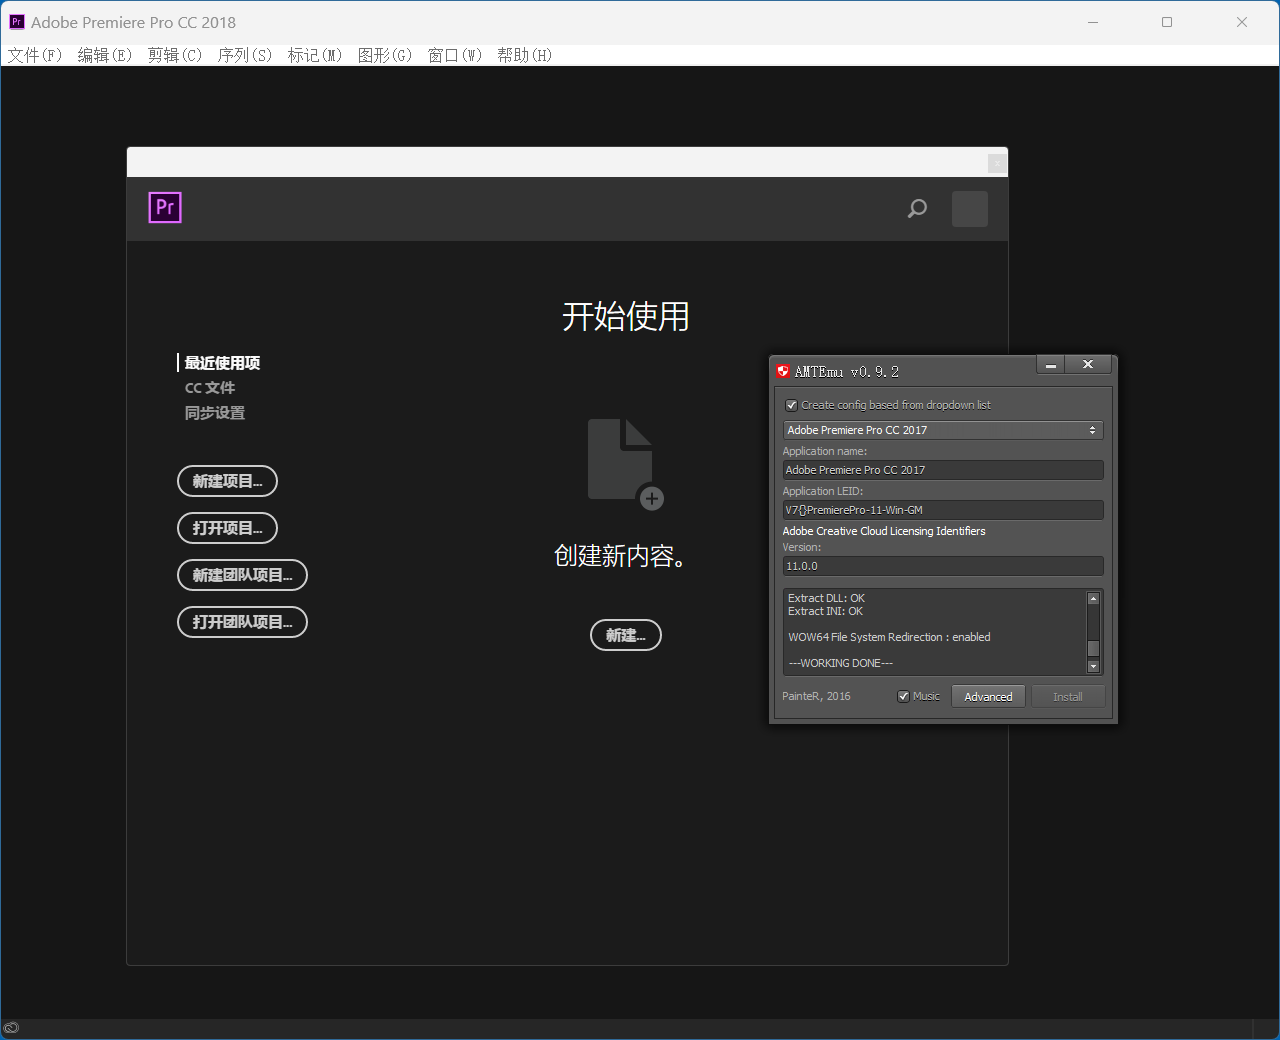1280x1040 pixels.
Task: Click the Install button in AMTEmu
Action: 1068,697
